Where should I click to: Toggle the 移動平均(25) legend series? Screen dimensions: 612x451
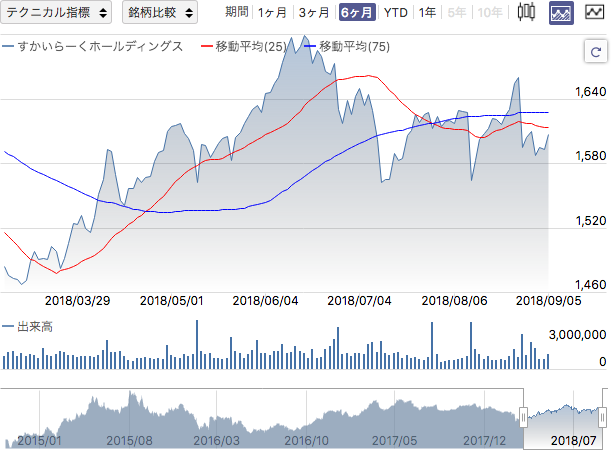[244, 46]
